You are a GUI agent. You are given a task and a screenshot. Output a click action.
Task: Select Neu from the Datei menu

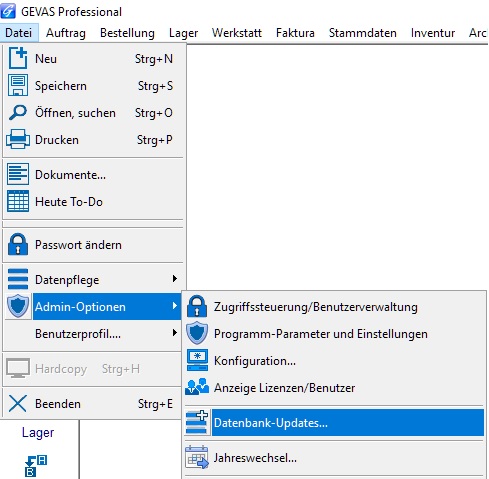click(x=93, y=59)
